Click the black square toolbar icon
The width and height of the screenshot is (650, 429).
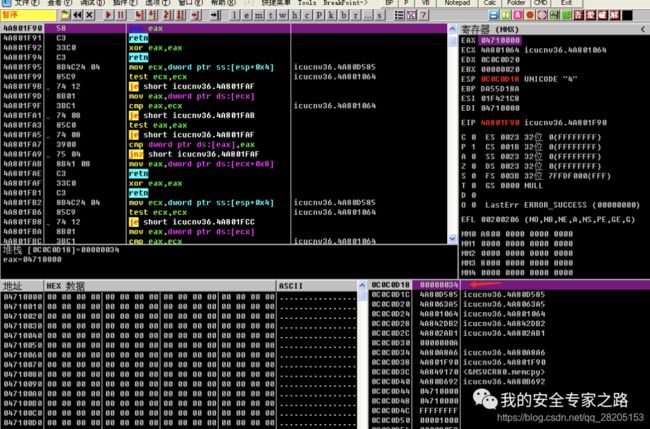tap(627, 15)
